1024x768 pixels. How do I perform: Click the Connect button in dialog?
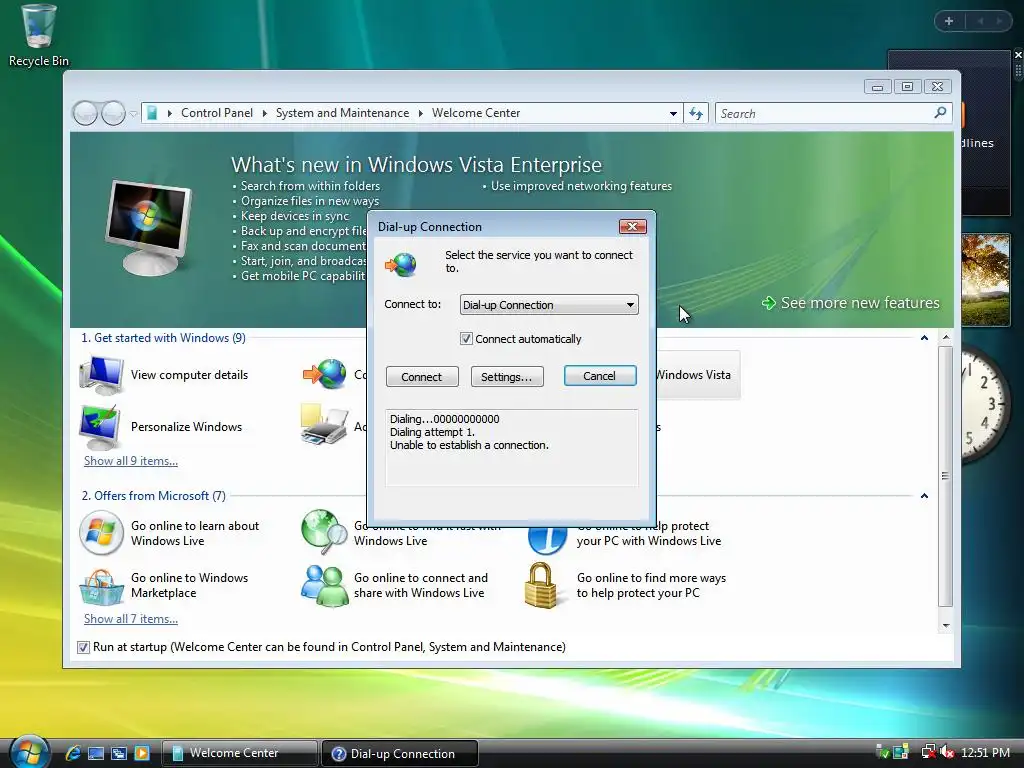[x=422, y=377]
